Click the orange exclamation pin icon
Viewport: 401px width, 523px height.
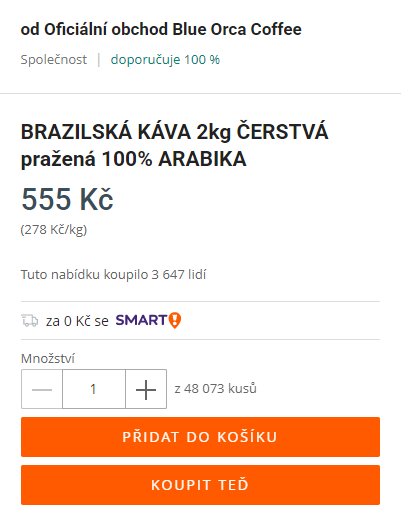coord(175,321)
